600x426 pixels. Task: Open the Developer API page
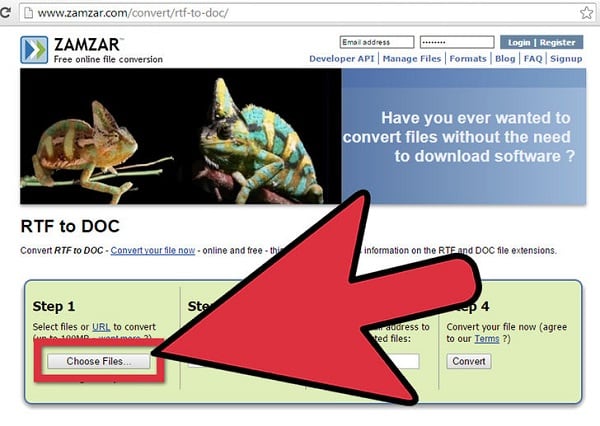[342, 59]
